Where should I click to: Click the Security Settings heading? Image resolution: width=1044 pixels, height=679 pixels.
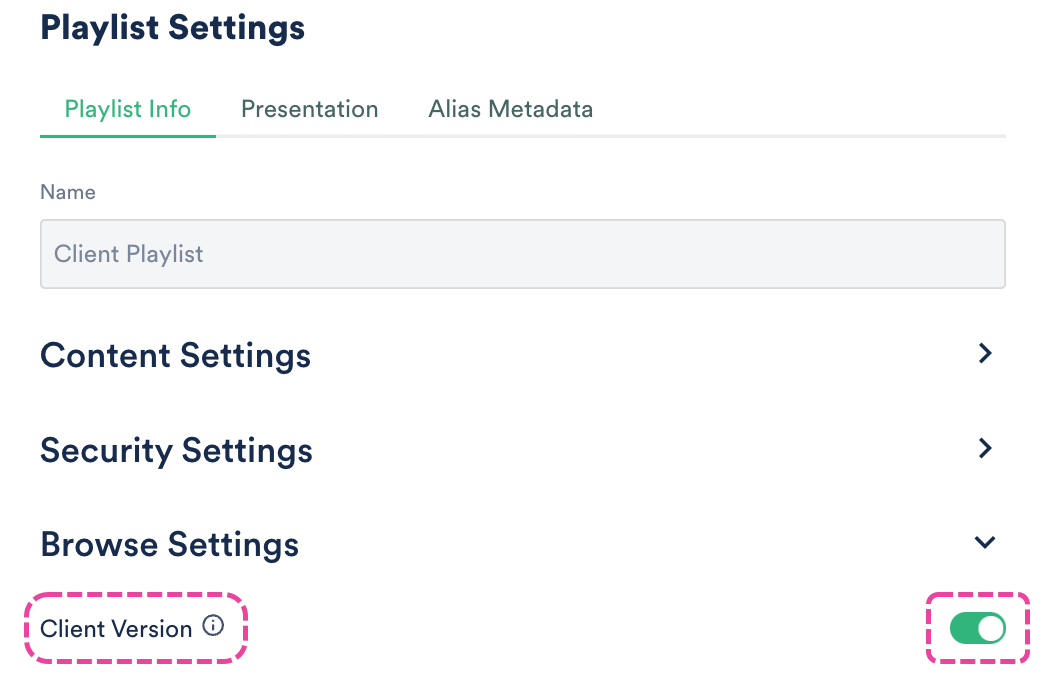176,450
